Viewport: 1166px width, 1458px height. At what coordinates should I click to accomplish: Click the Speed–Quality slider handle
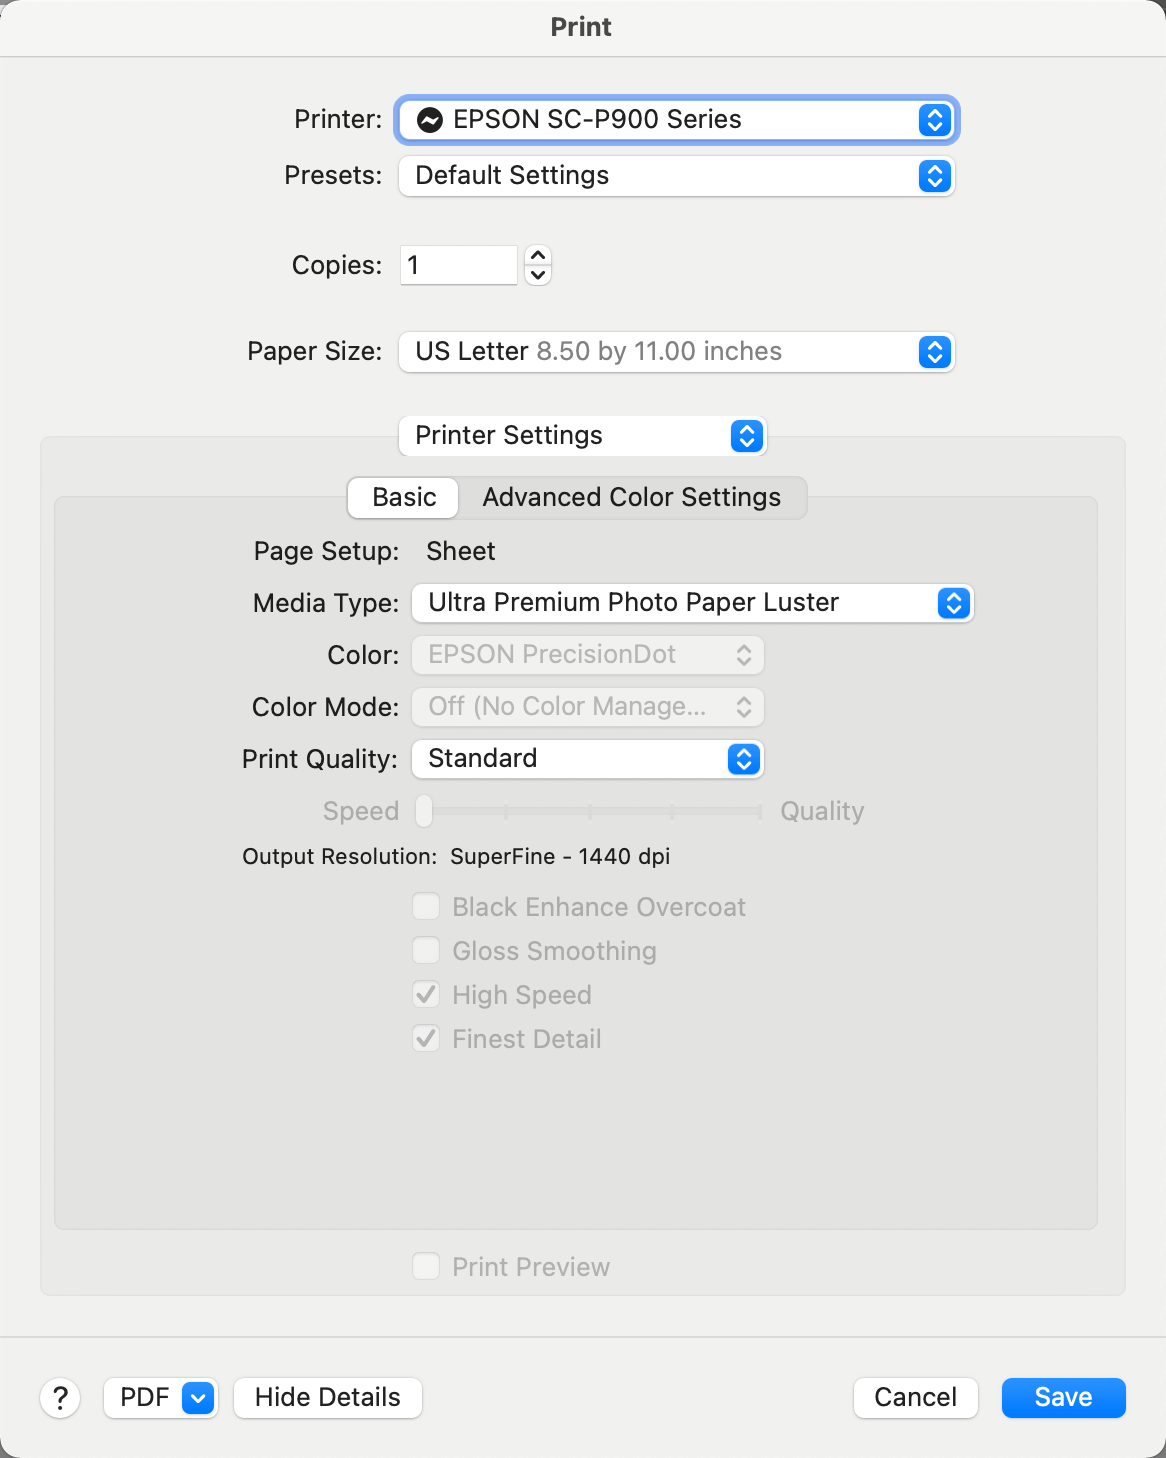point(425,811)
